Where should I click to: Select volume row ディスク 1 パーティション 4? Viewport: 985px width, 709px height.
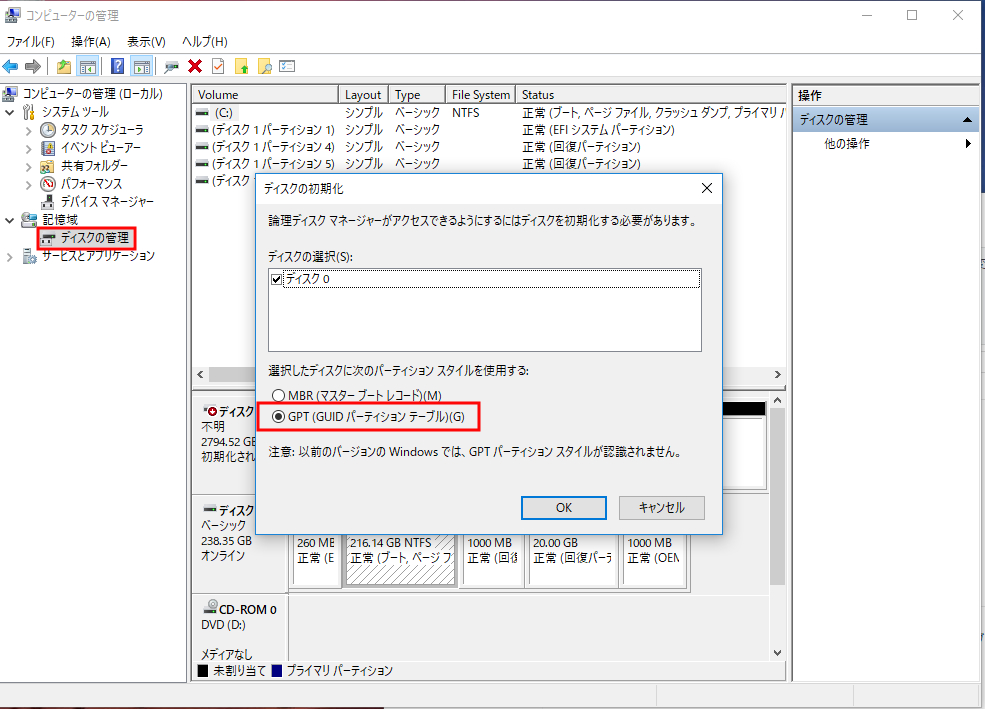tap(489, 147)
